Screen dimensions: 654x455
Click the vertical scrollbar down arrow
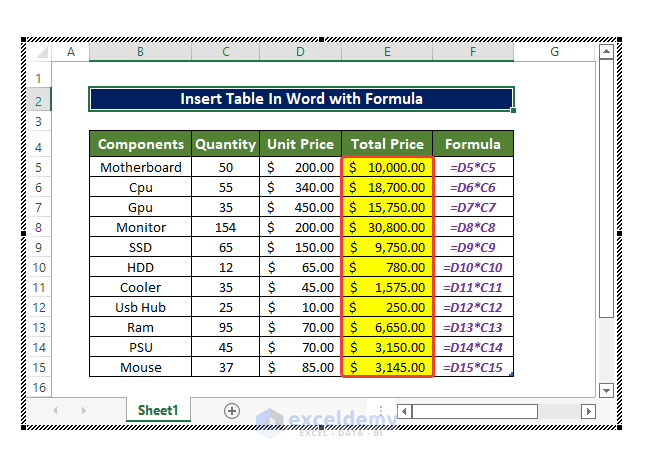[x=606, y=391]
